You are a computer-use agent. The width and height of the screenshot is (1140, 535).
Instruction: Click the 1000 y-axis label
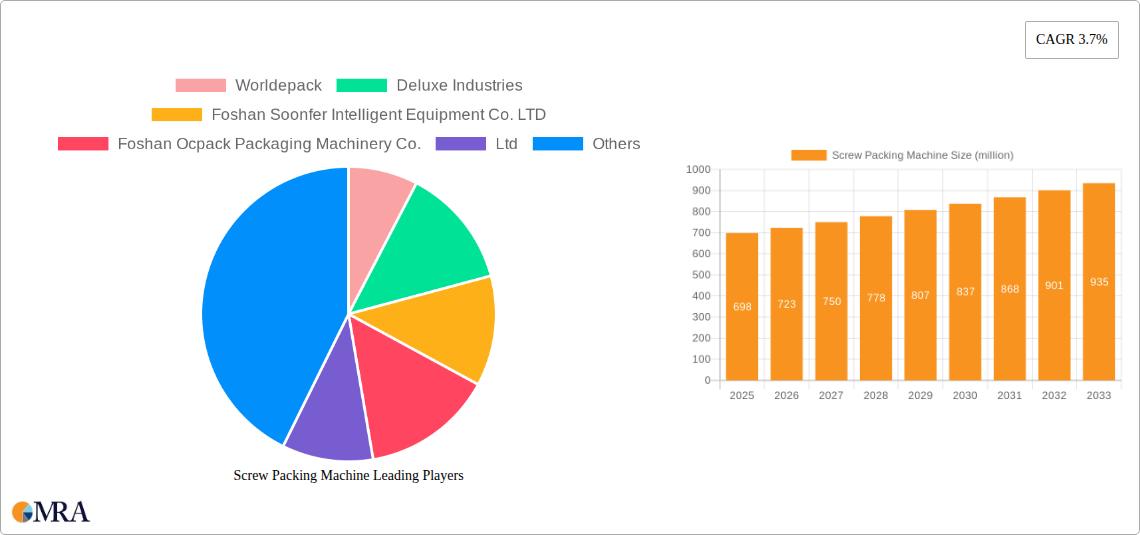coord(699,169)
